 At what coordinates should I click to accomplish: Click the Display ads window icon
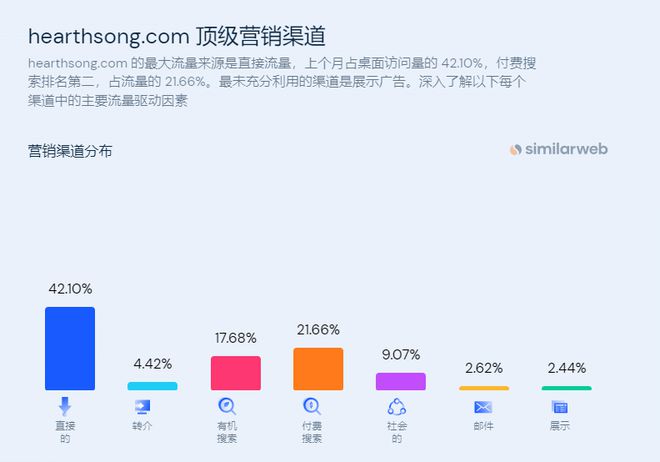point(559,407)
